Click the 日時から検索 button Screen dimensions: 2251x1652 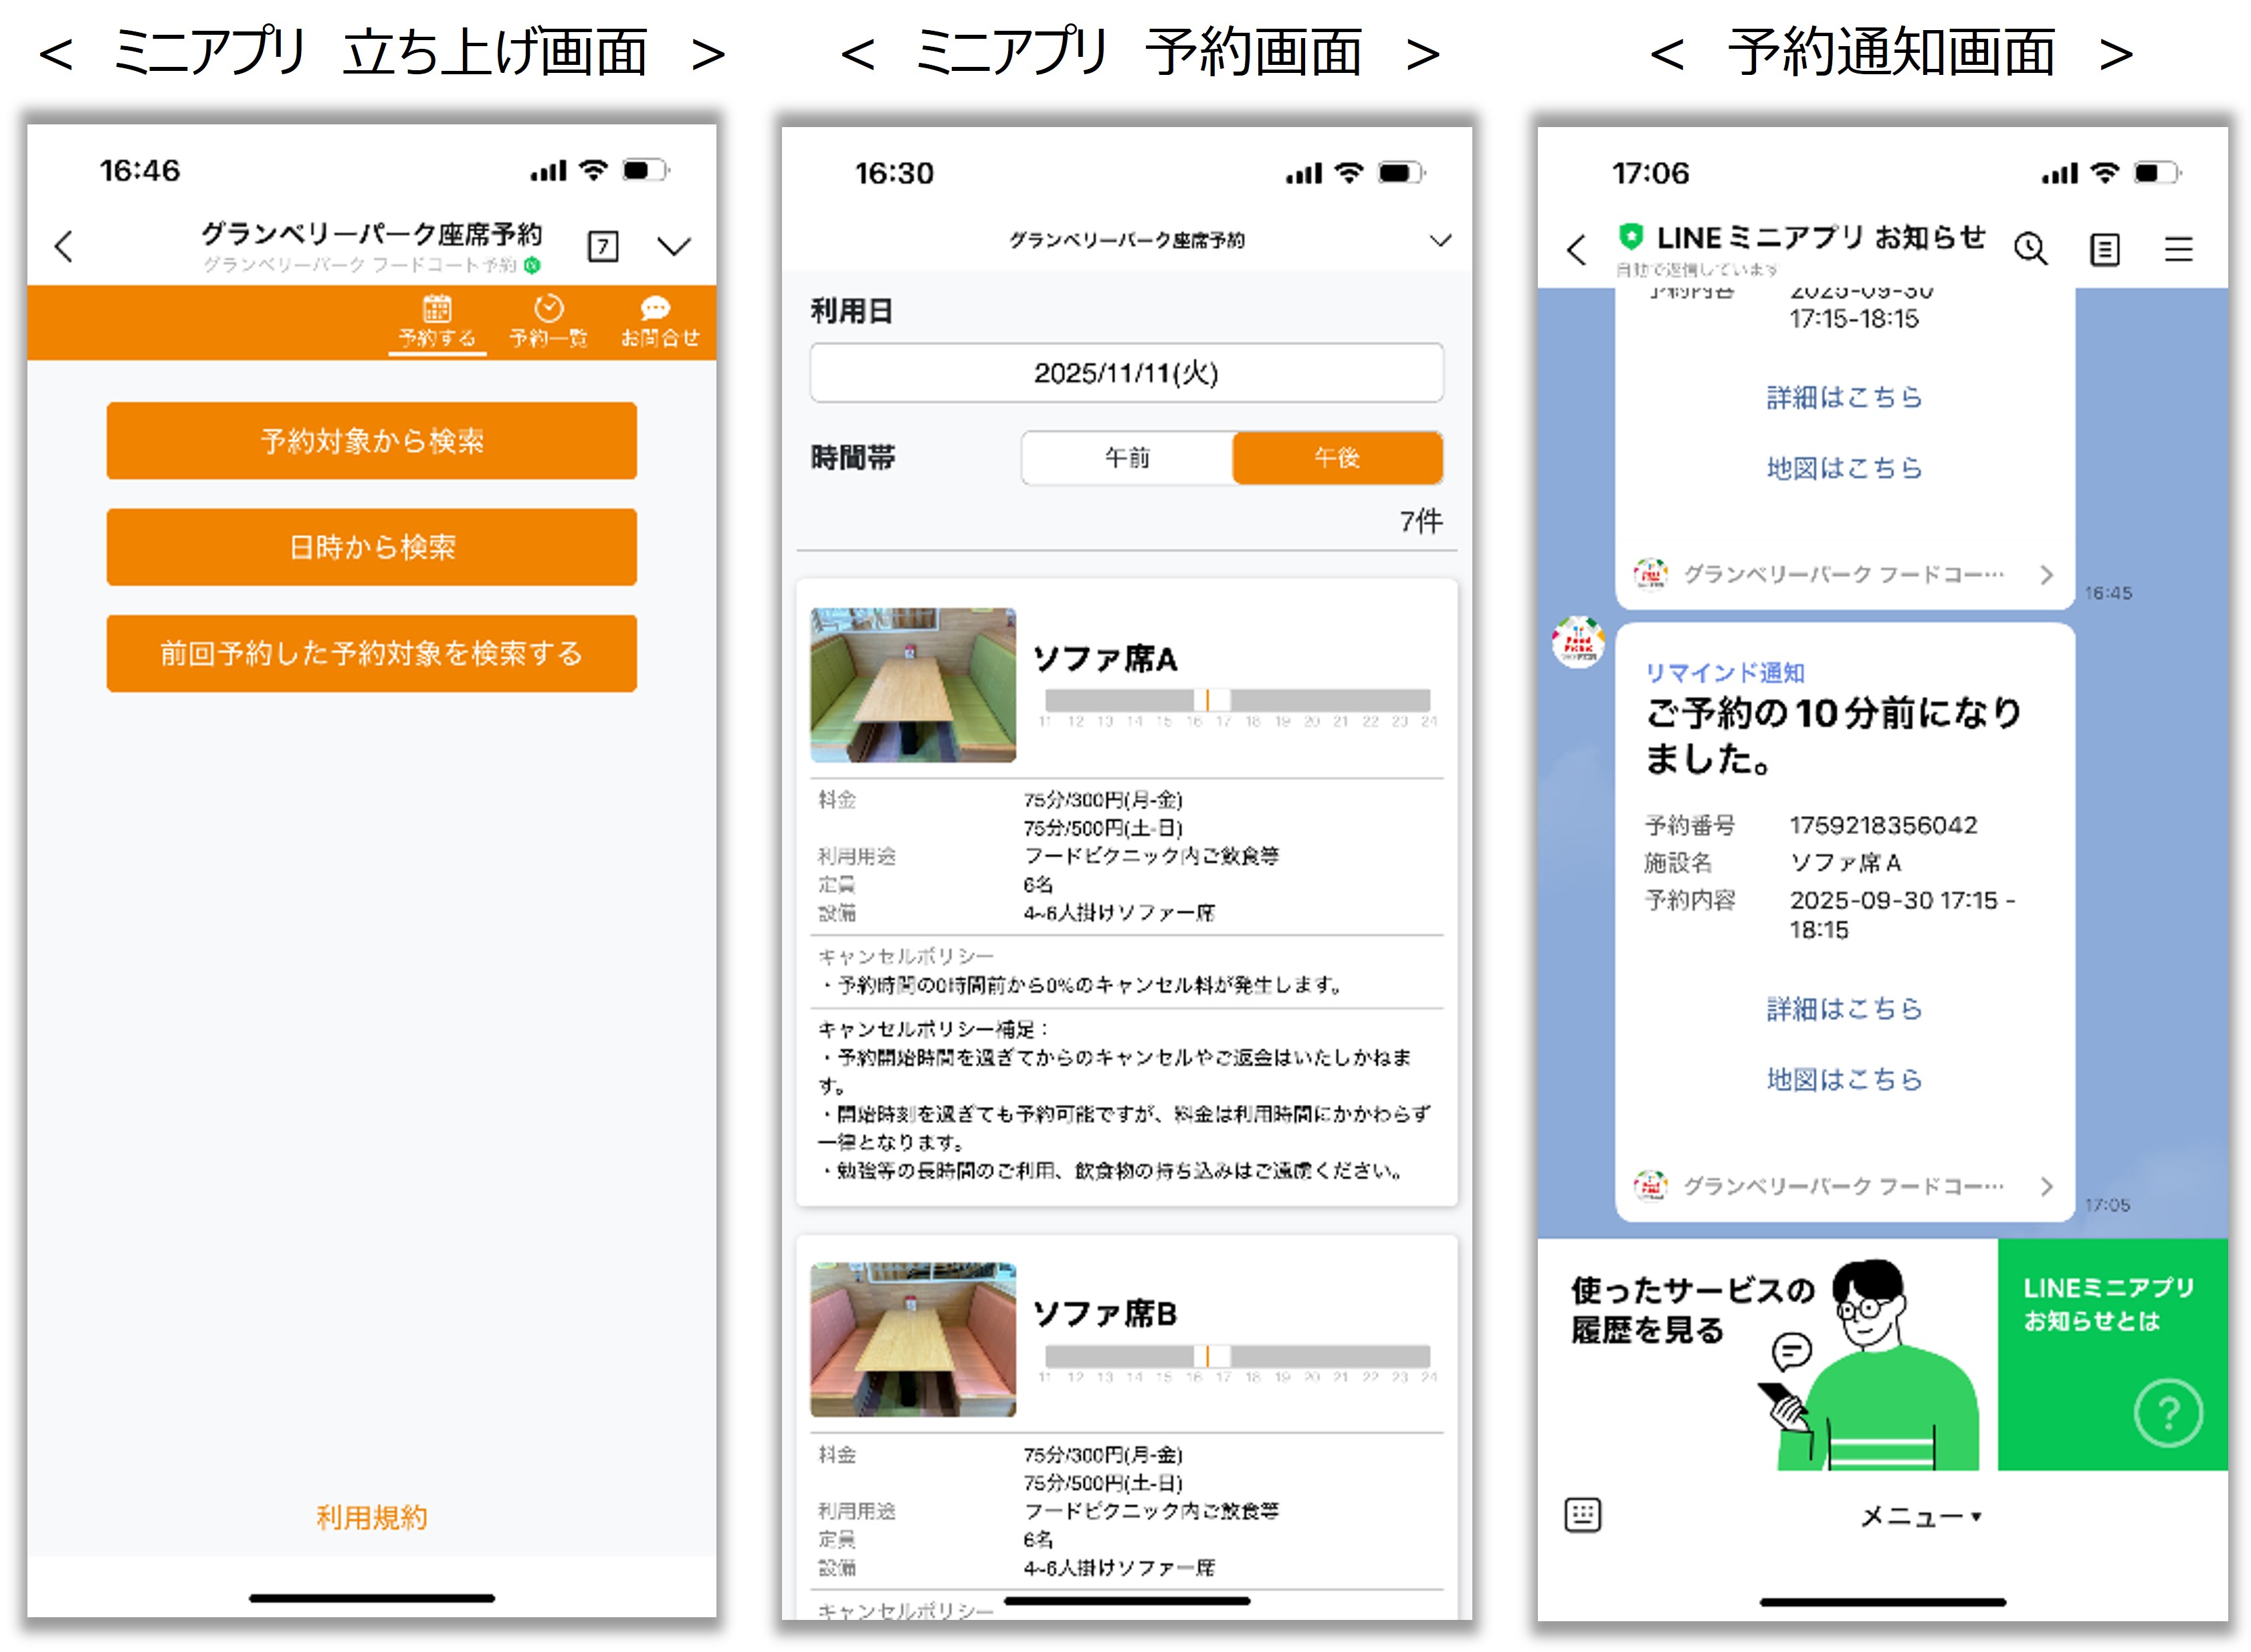click(371, 547)
